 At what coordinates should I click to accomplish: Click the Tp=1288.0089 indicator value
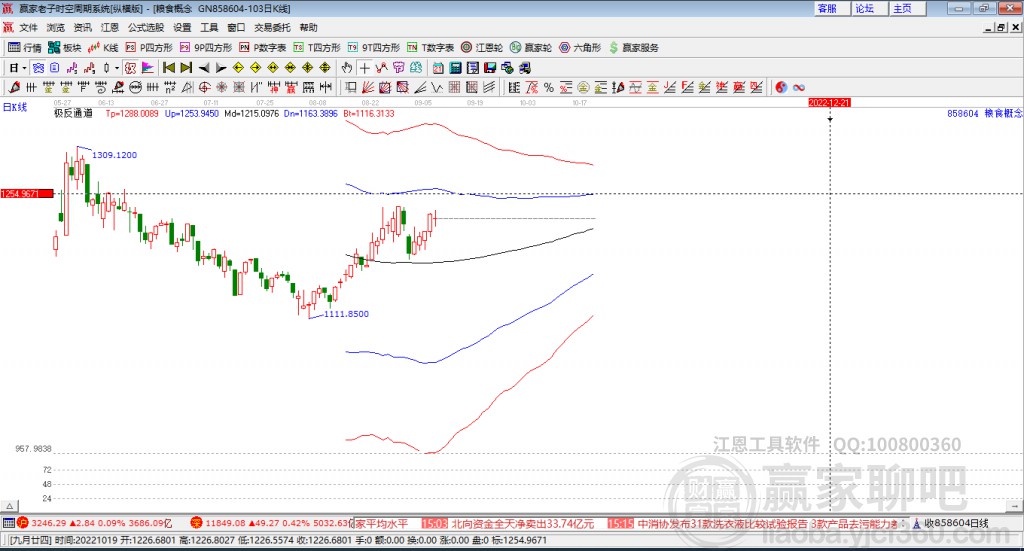click(x=132, y=114)
